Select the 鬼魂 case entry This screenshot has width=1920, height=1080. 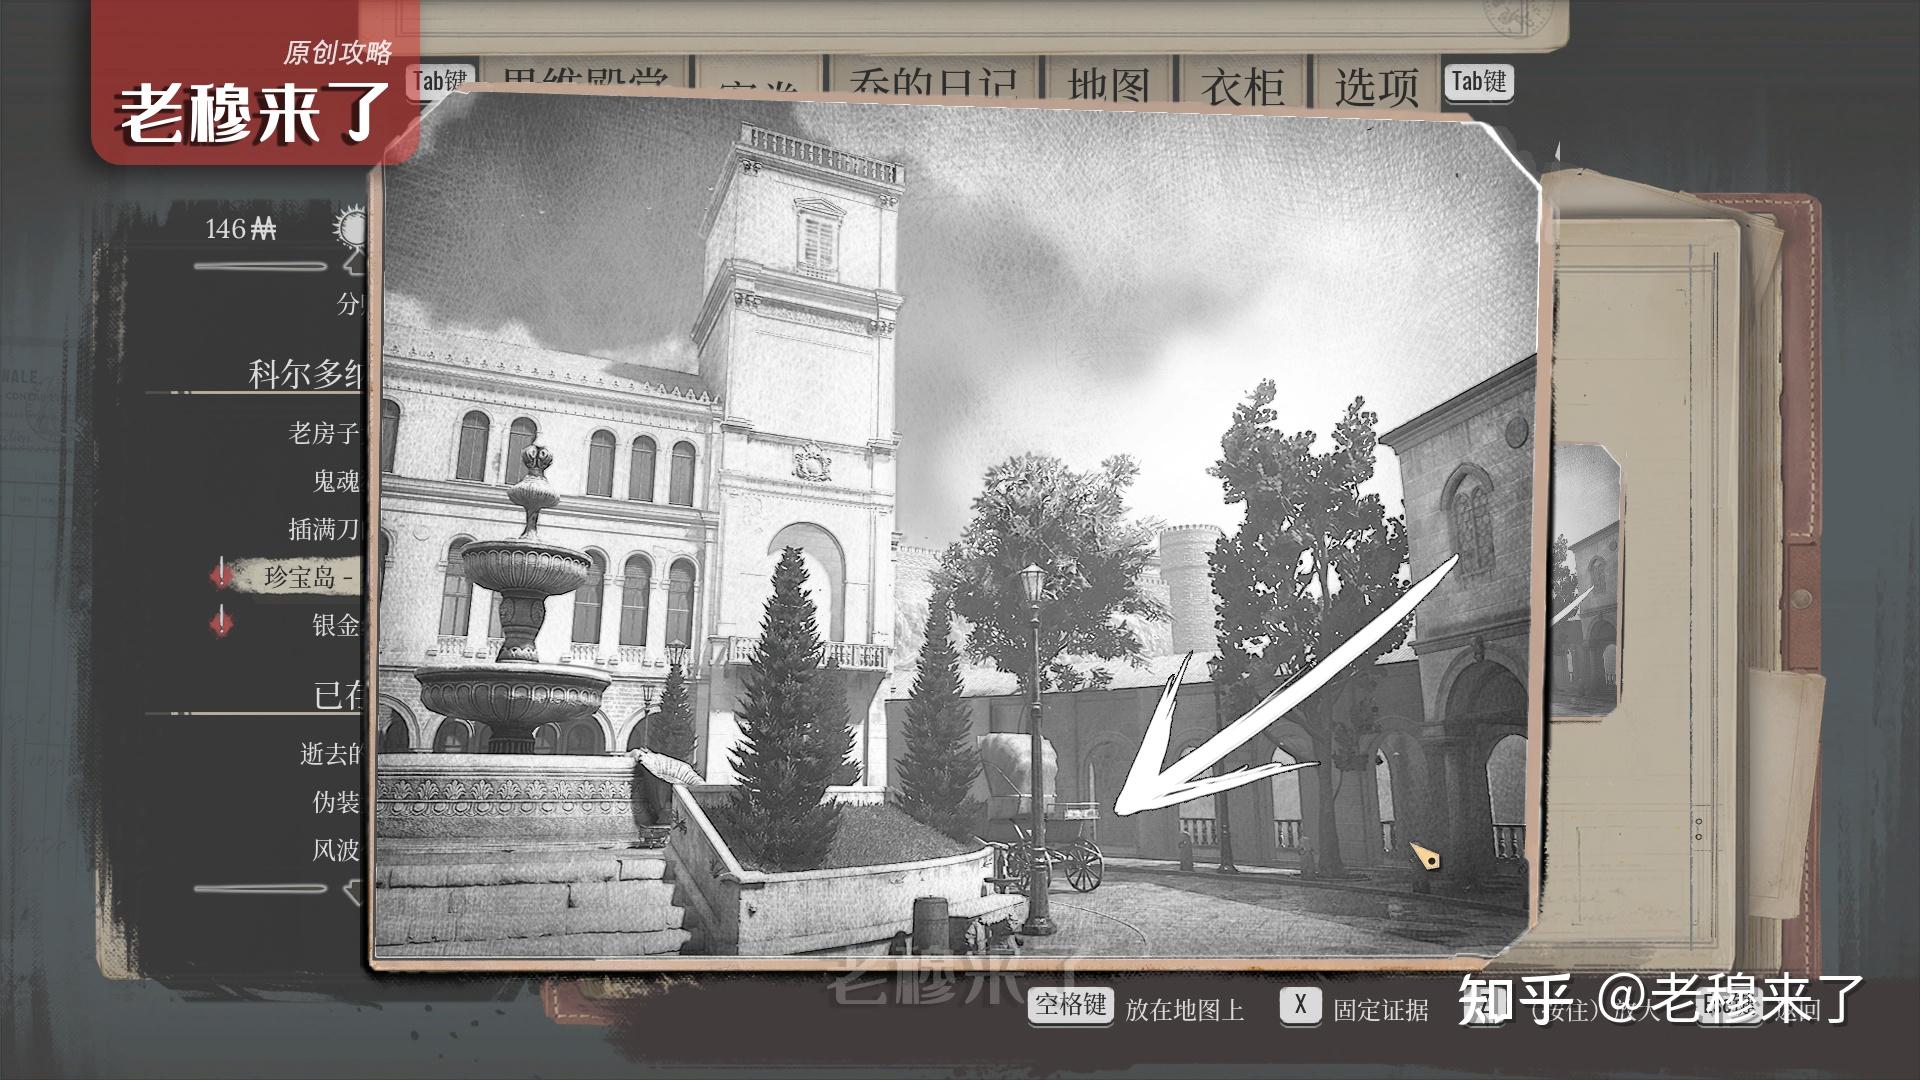[x=335, y=481]
